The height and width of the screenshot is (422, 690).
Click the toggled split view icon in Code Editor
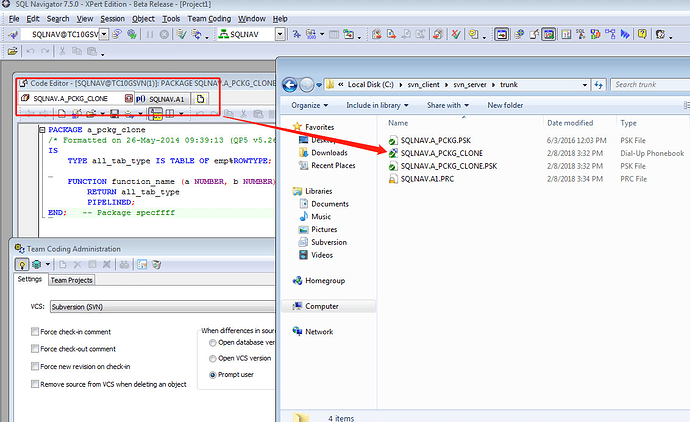155,114
